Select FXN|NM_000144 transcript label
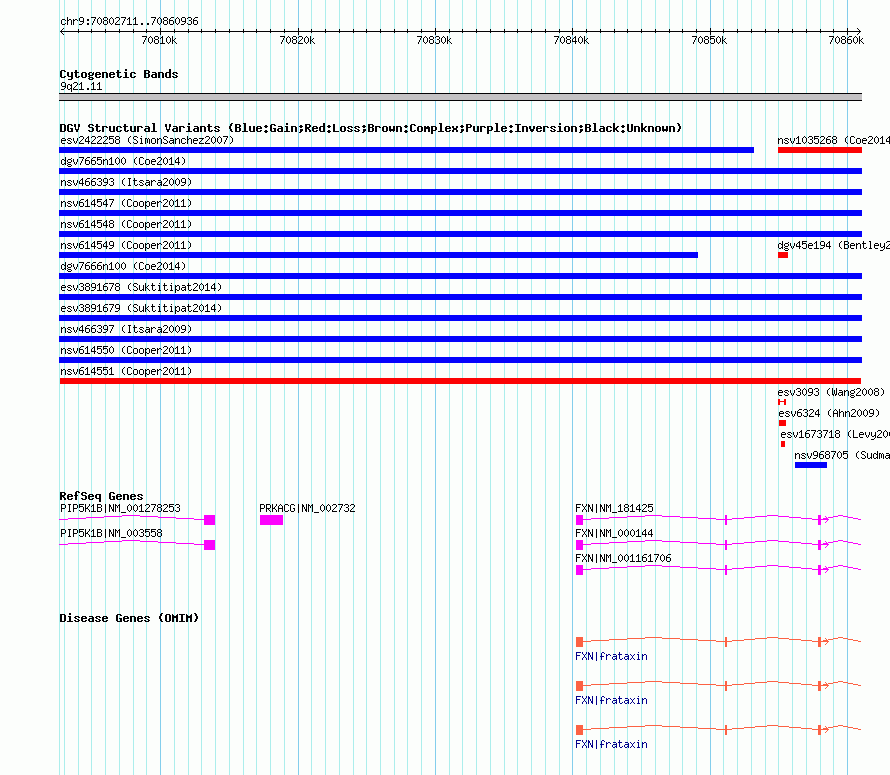Viewport: 890px width, 775px height. click(614, 533)
